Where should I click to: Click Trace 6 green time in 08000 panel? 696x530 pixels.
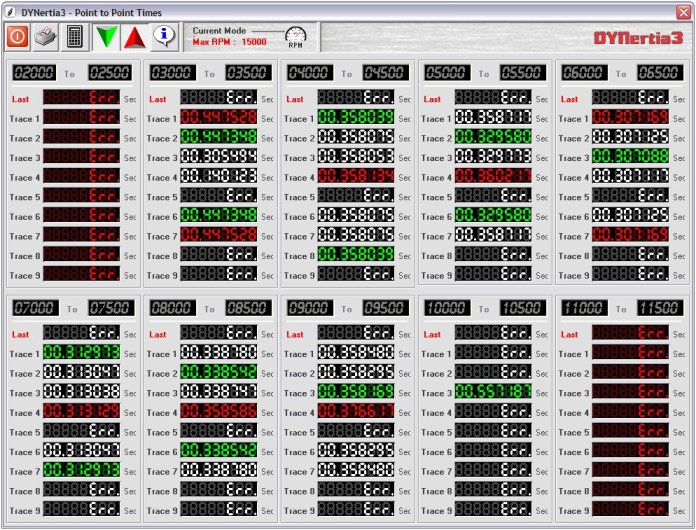(218, 452)
